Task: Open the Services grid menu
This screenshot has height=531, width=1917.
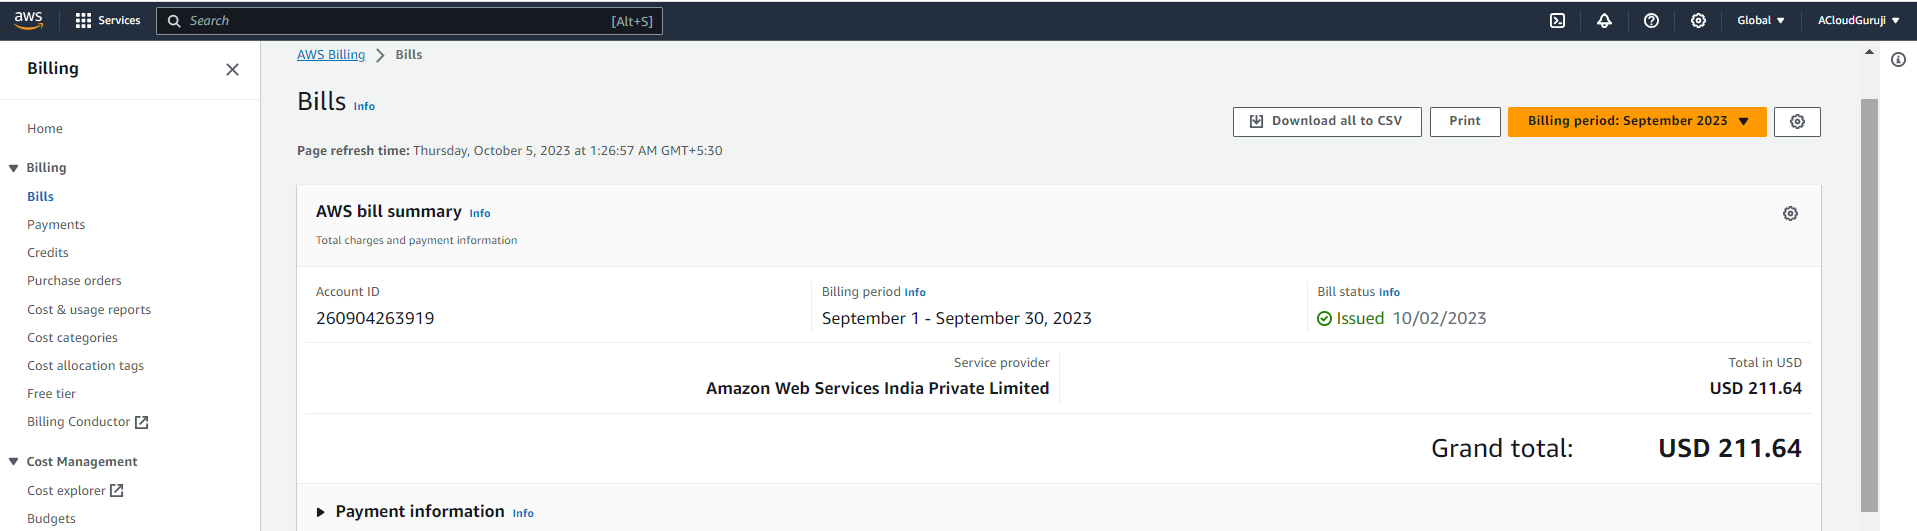Action: tap(108, 21)
